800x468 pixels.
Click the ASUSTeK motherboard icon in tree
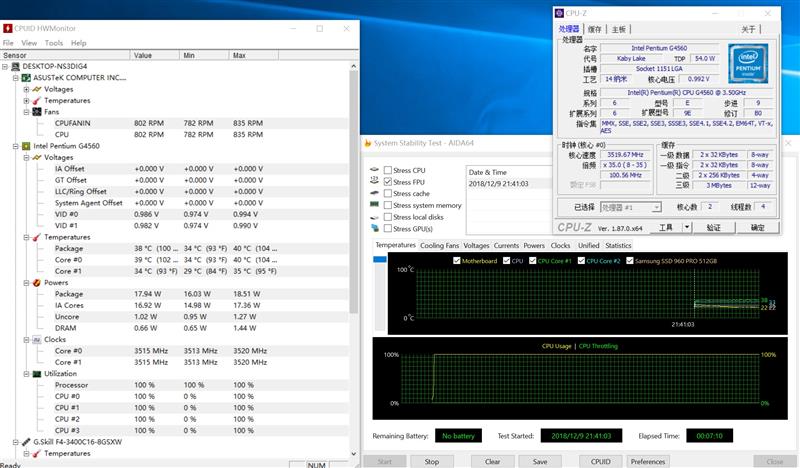pyautogui.click(x=27, y=78)
